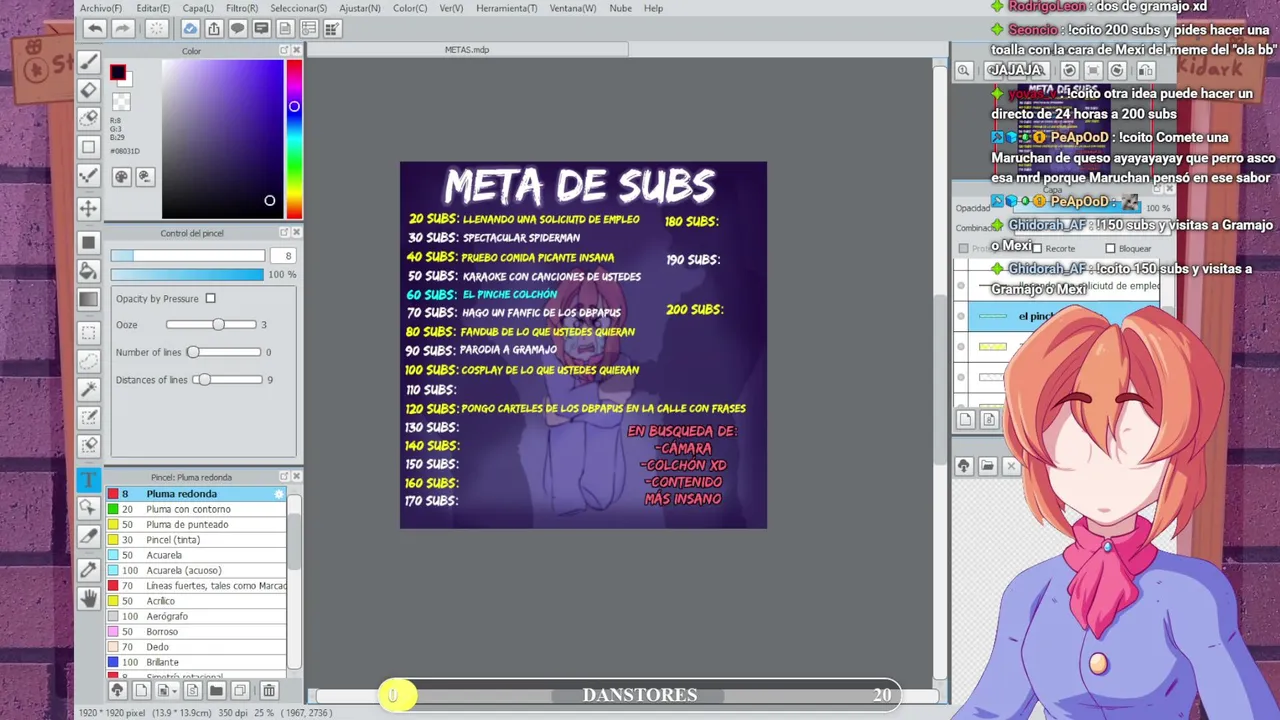Click brush size slider bar
This screenshot has height=720, width=1280.
(x=188, y=256)
